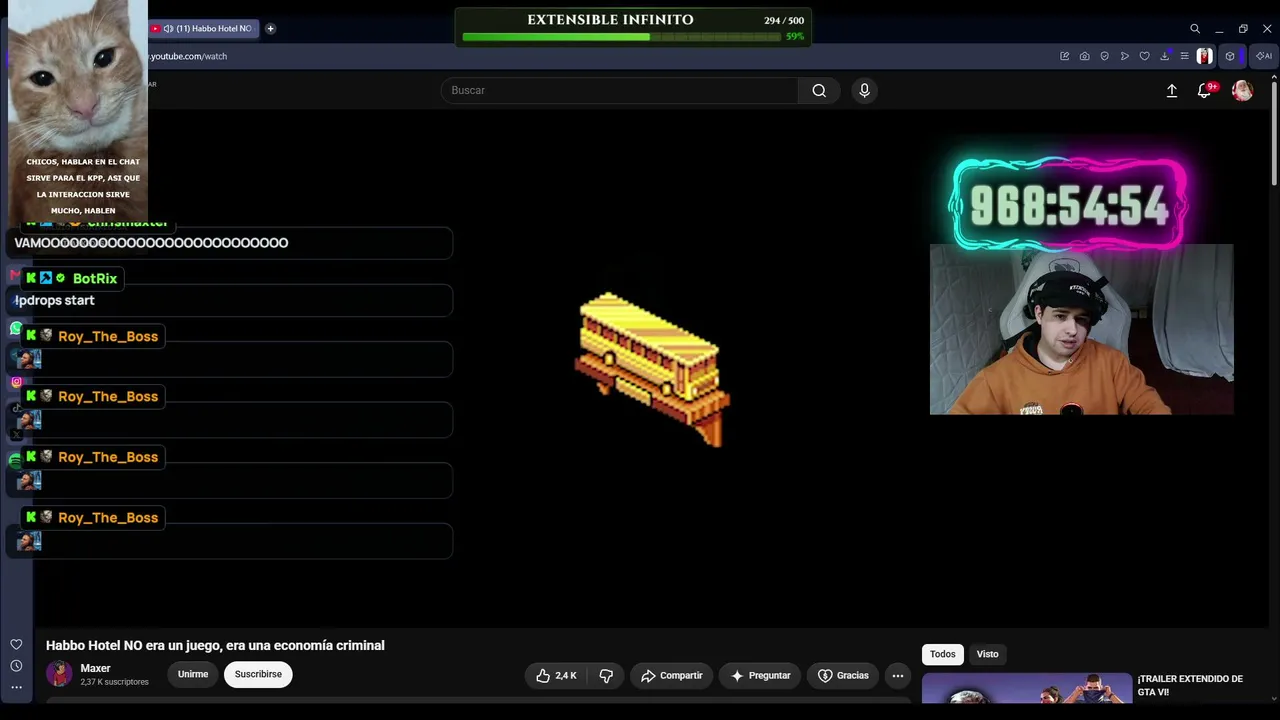
Task: Like the video with thumbs up
Action: point(556,676)
